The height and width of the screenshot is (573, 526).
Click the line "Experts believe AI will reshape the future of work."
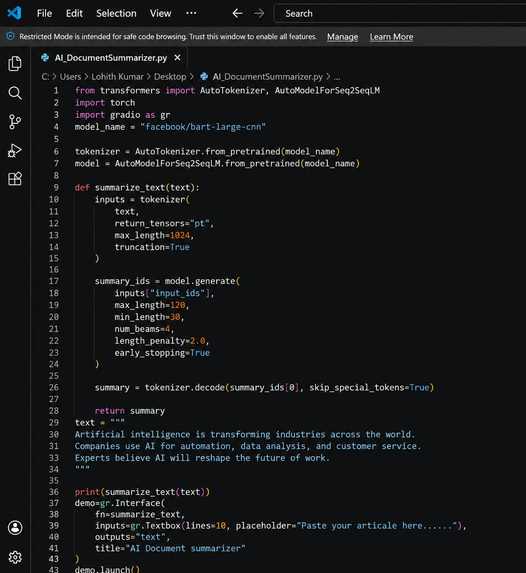pos(202,458)
